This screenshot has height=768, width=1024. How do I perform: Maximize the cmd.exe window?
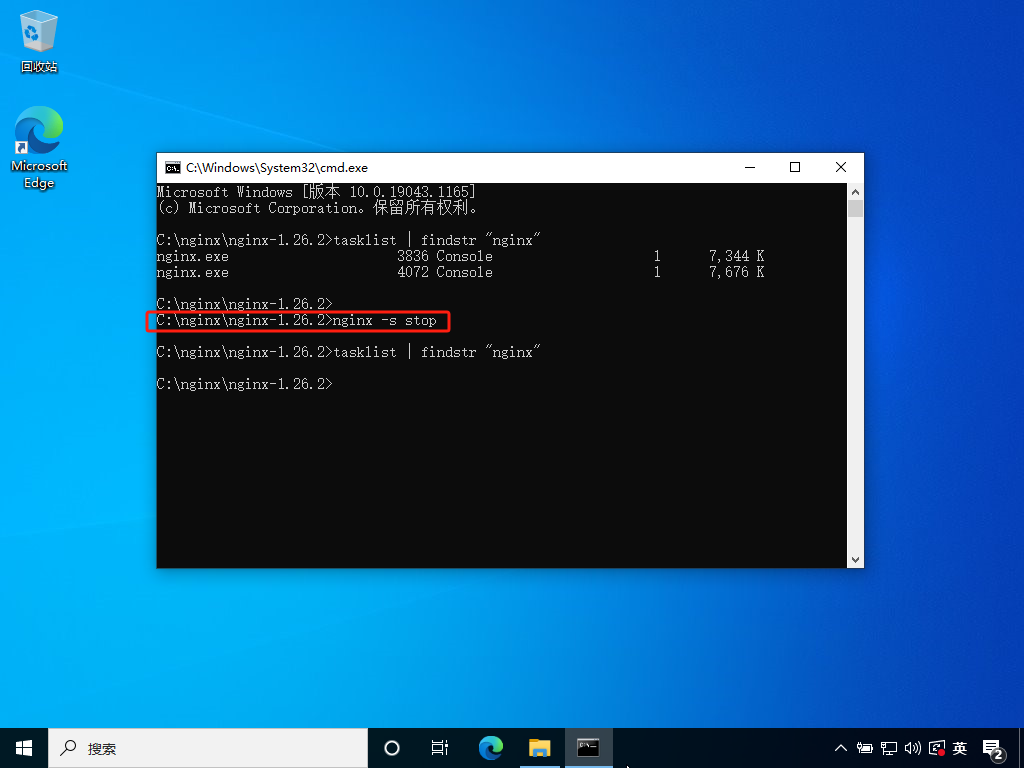point(795,168)
